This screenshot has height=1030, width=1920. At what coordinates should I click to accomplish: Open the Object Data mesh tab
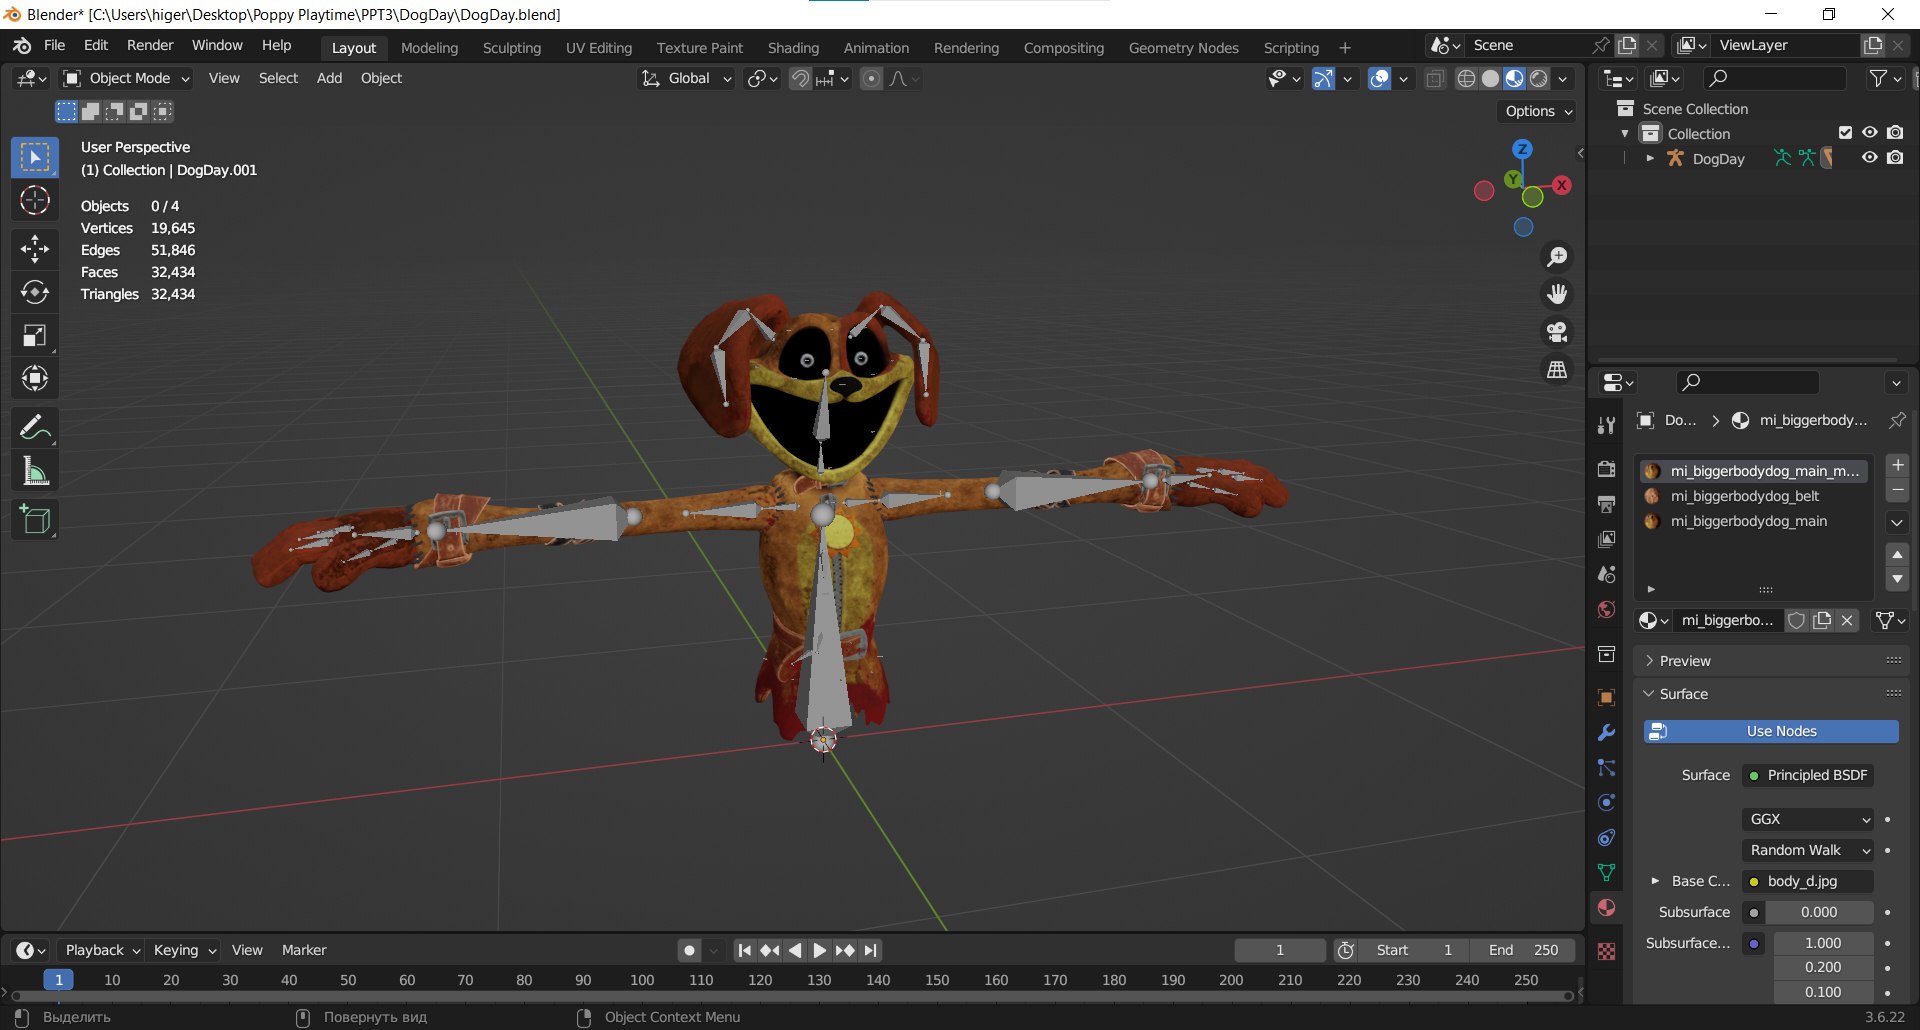(1606, 872)
